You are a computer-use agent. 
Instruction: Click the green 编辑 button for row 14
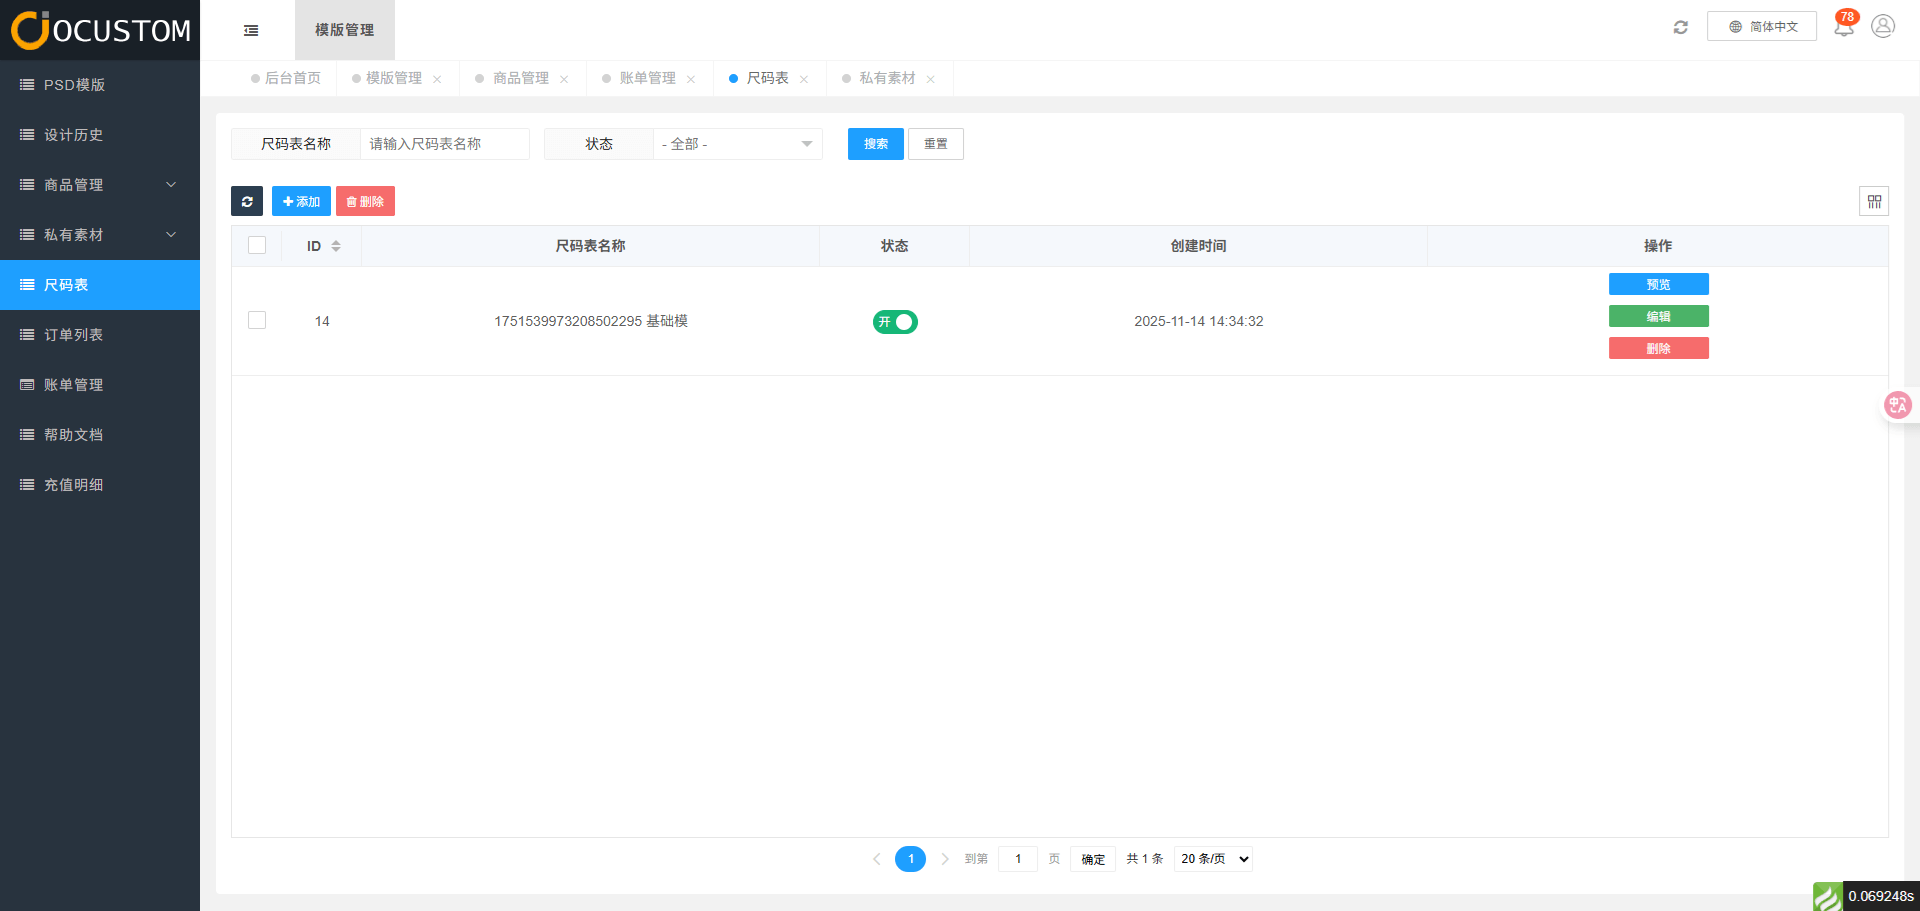coord(1658,316)
